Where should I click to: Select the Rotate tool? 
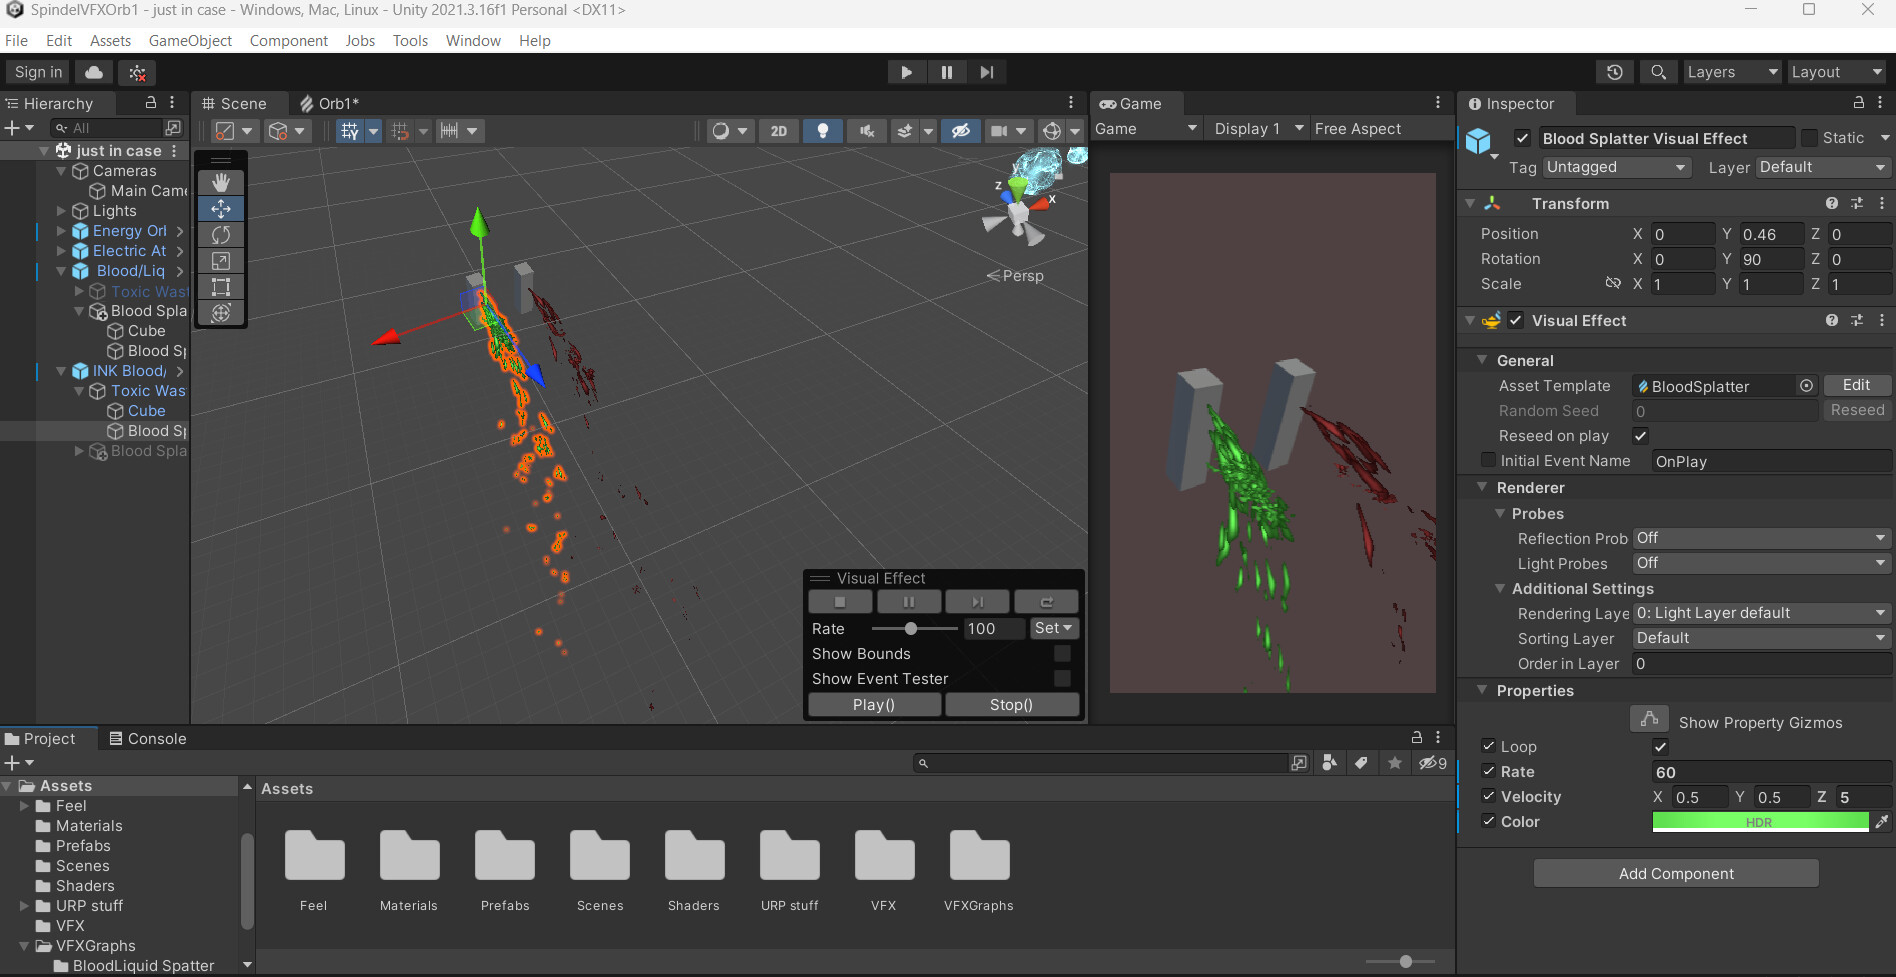point(220,234)
